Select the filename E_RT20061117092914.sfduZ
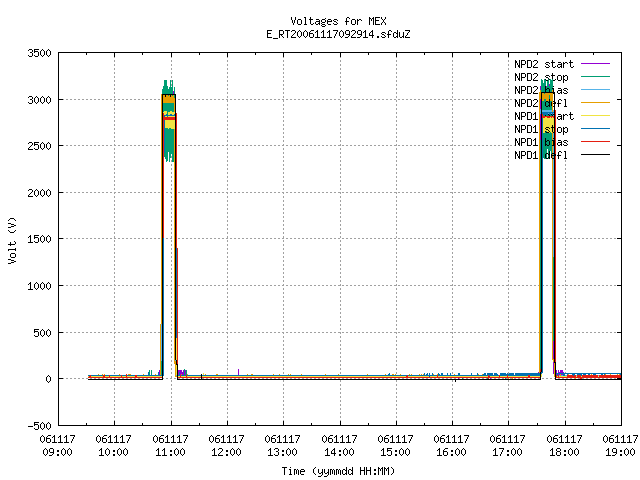This screenshot has width=640, height=480. 338,34
